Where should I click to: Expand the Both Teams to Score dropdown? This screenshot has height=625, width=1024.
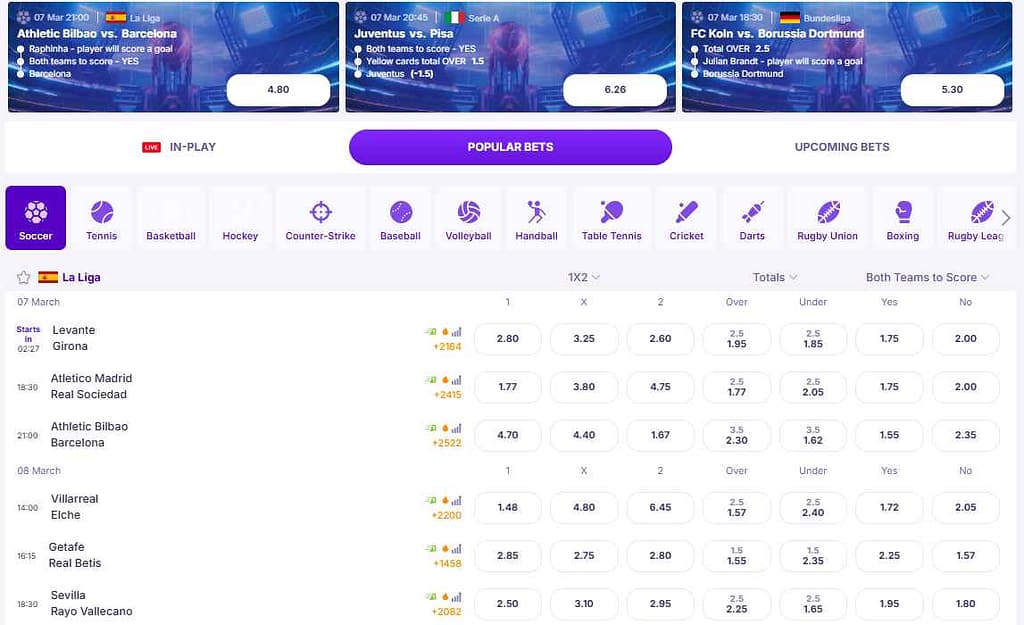[x=927, y=278]
